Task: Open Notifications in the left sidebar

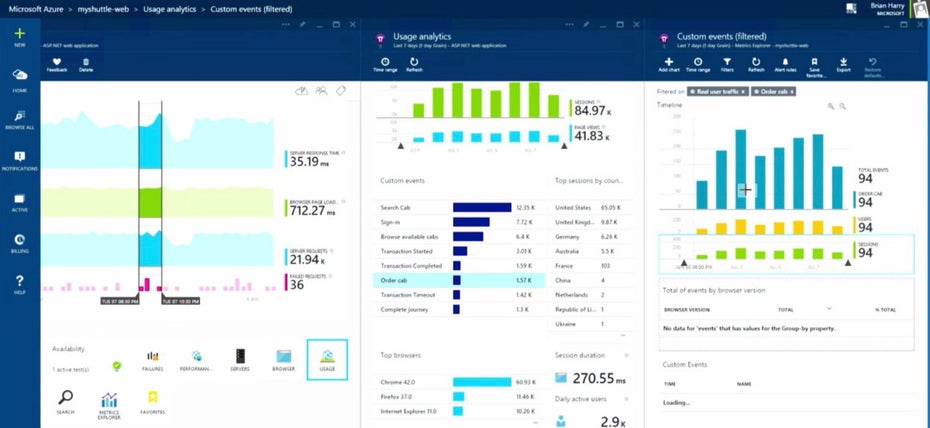Action: [20, 160]
